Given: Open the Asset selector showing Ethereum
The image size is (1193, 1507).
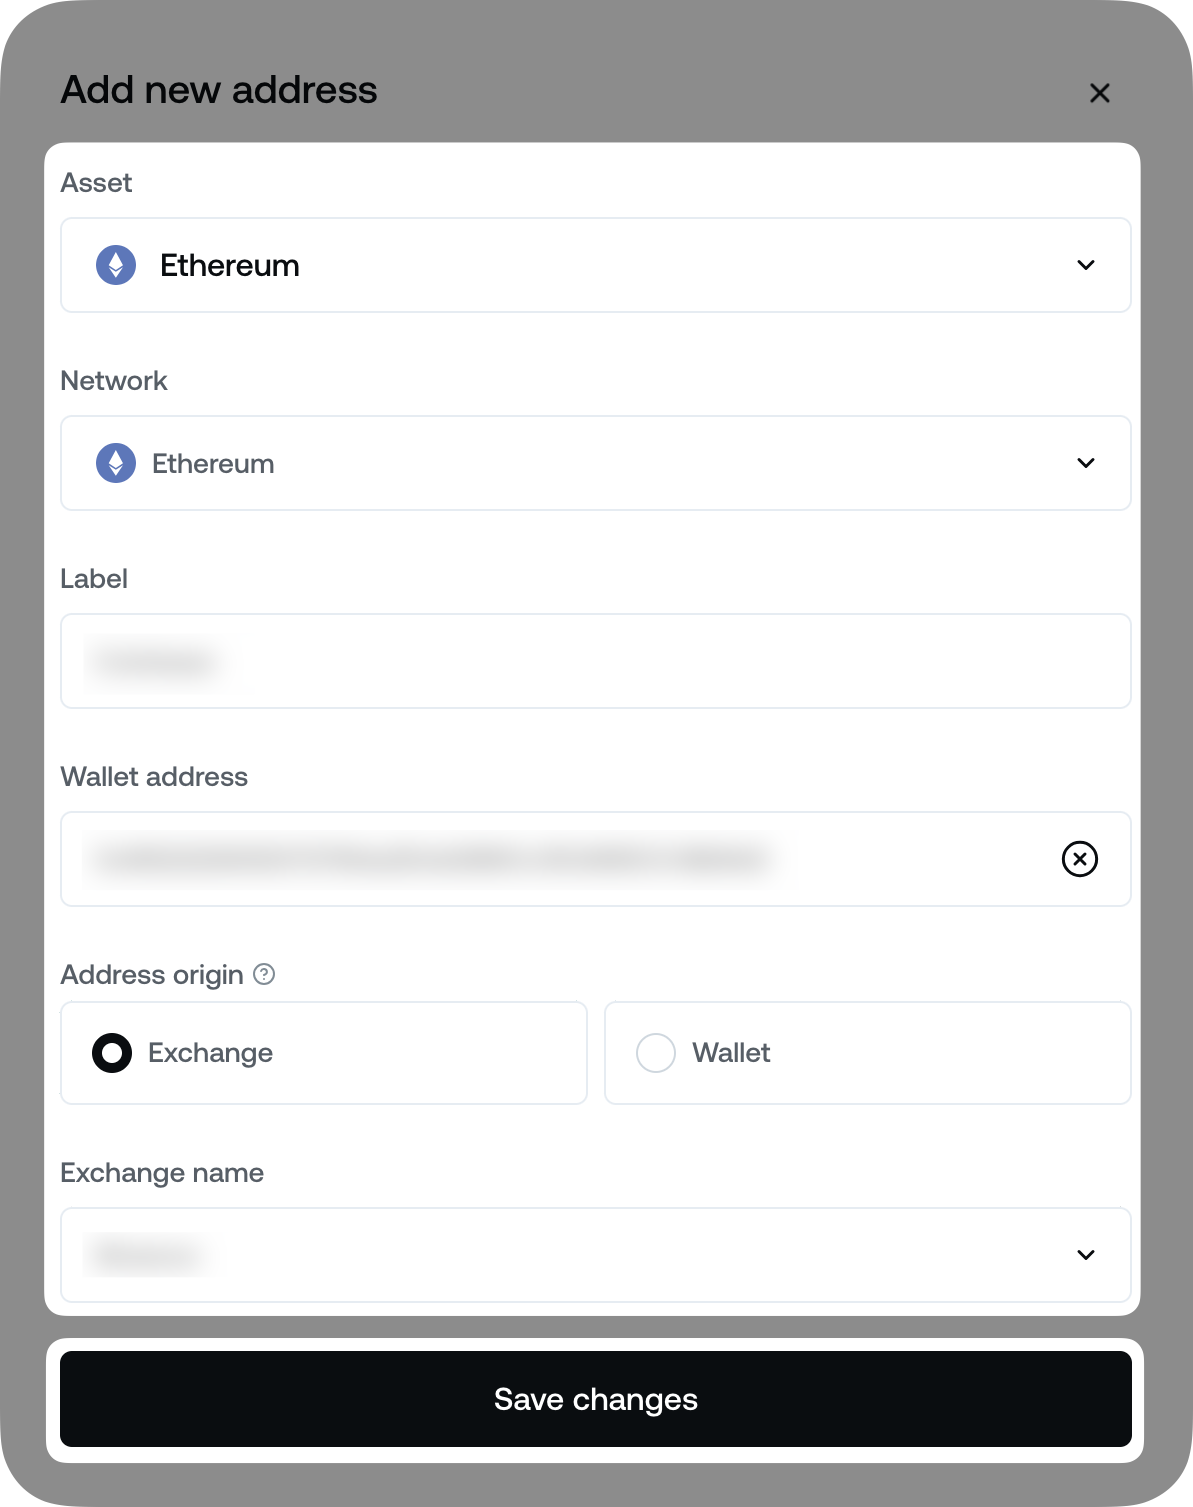Looking at the screenshot, I should pos(595,265).
